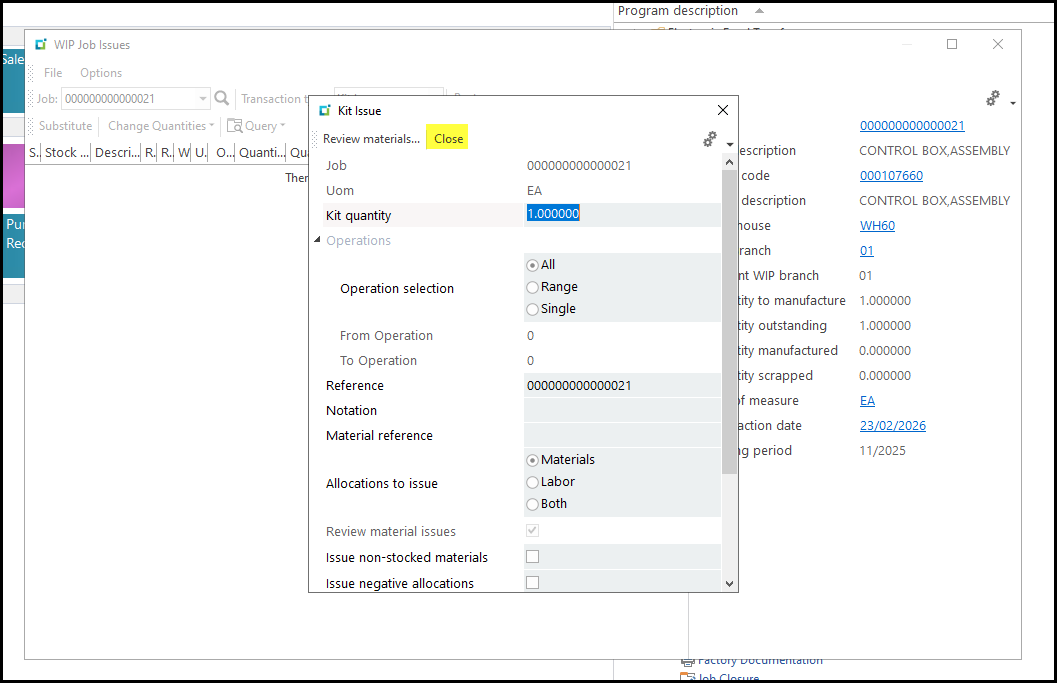Click the Kit Issue dialog logo icon
The image size is (1057, 683).
(325, 111)
